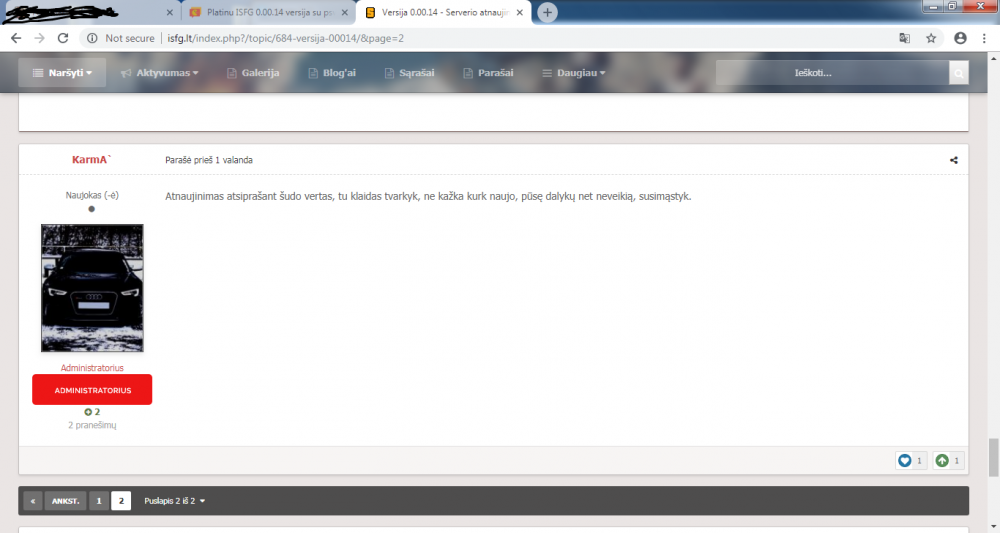Open the KarmA` username profile link
Image resolution: width=1000 pixels, height=533 pixels.
[92, 160]
